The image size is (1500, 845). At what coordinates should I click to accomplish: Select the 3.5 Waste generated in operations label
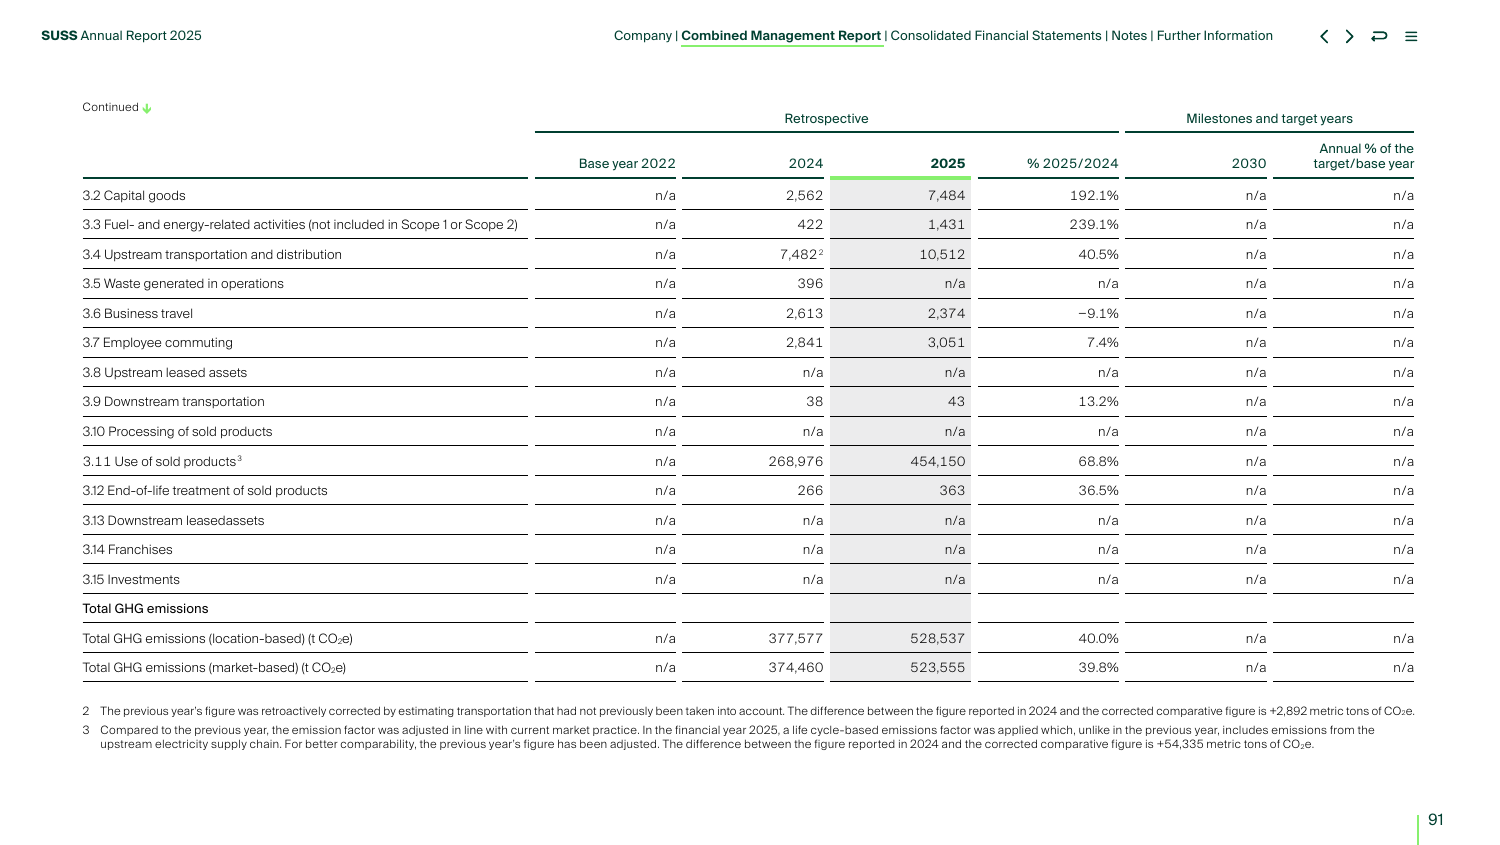tap(183, 284)
